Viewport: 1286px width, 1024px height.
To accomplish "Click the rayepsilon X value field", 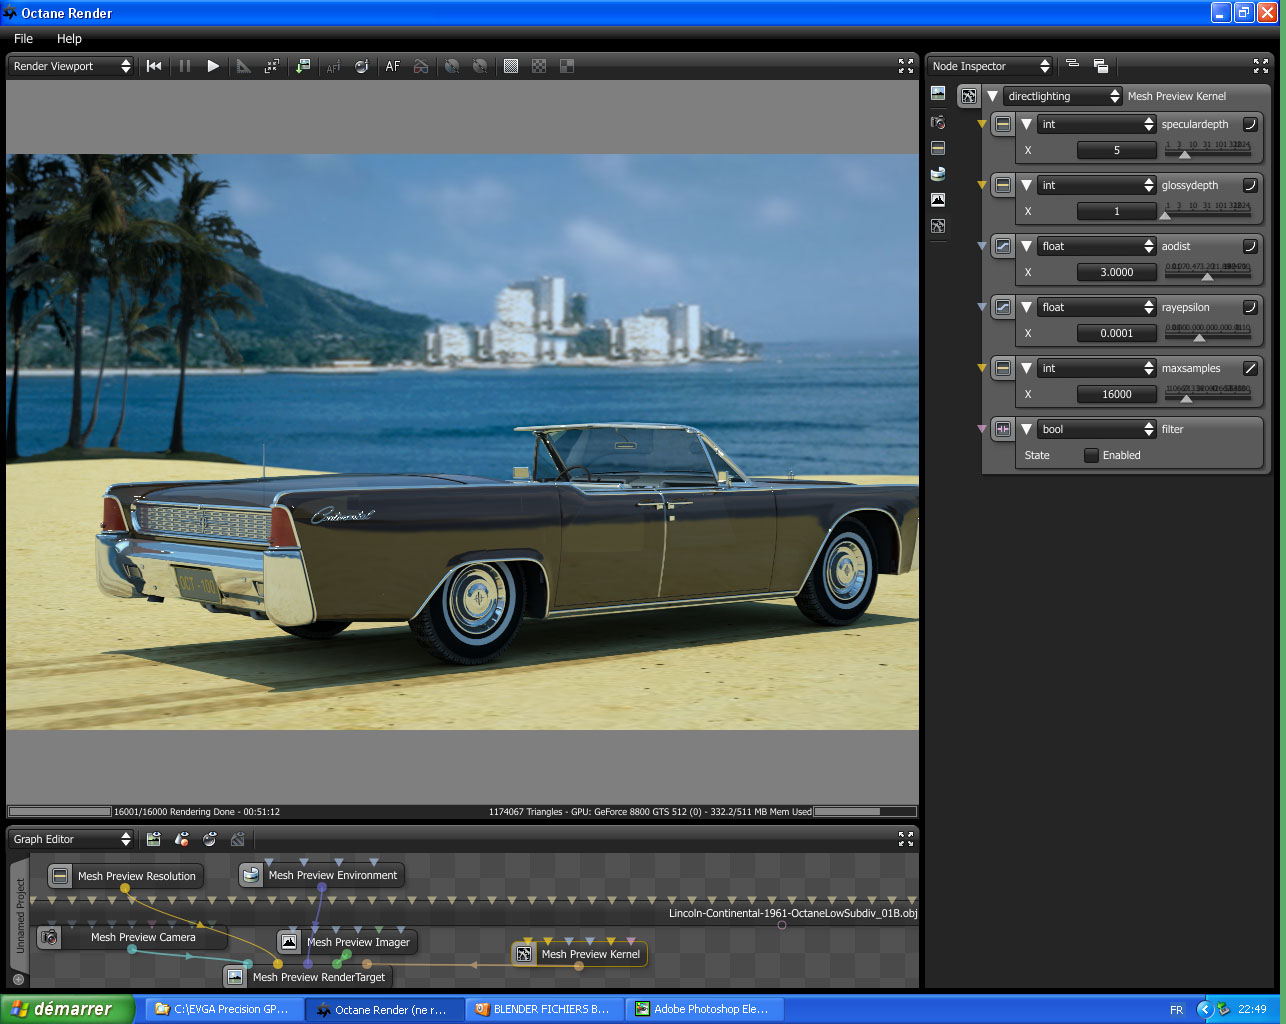I will [x=1117, y=333].
